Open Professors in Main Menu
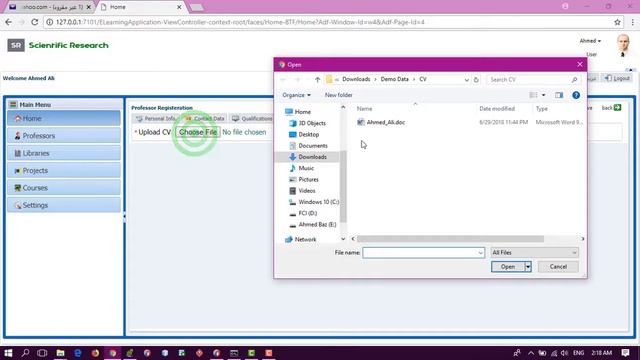 click(x=64, y=136)
